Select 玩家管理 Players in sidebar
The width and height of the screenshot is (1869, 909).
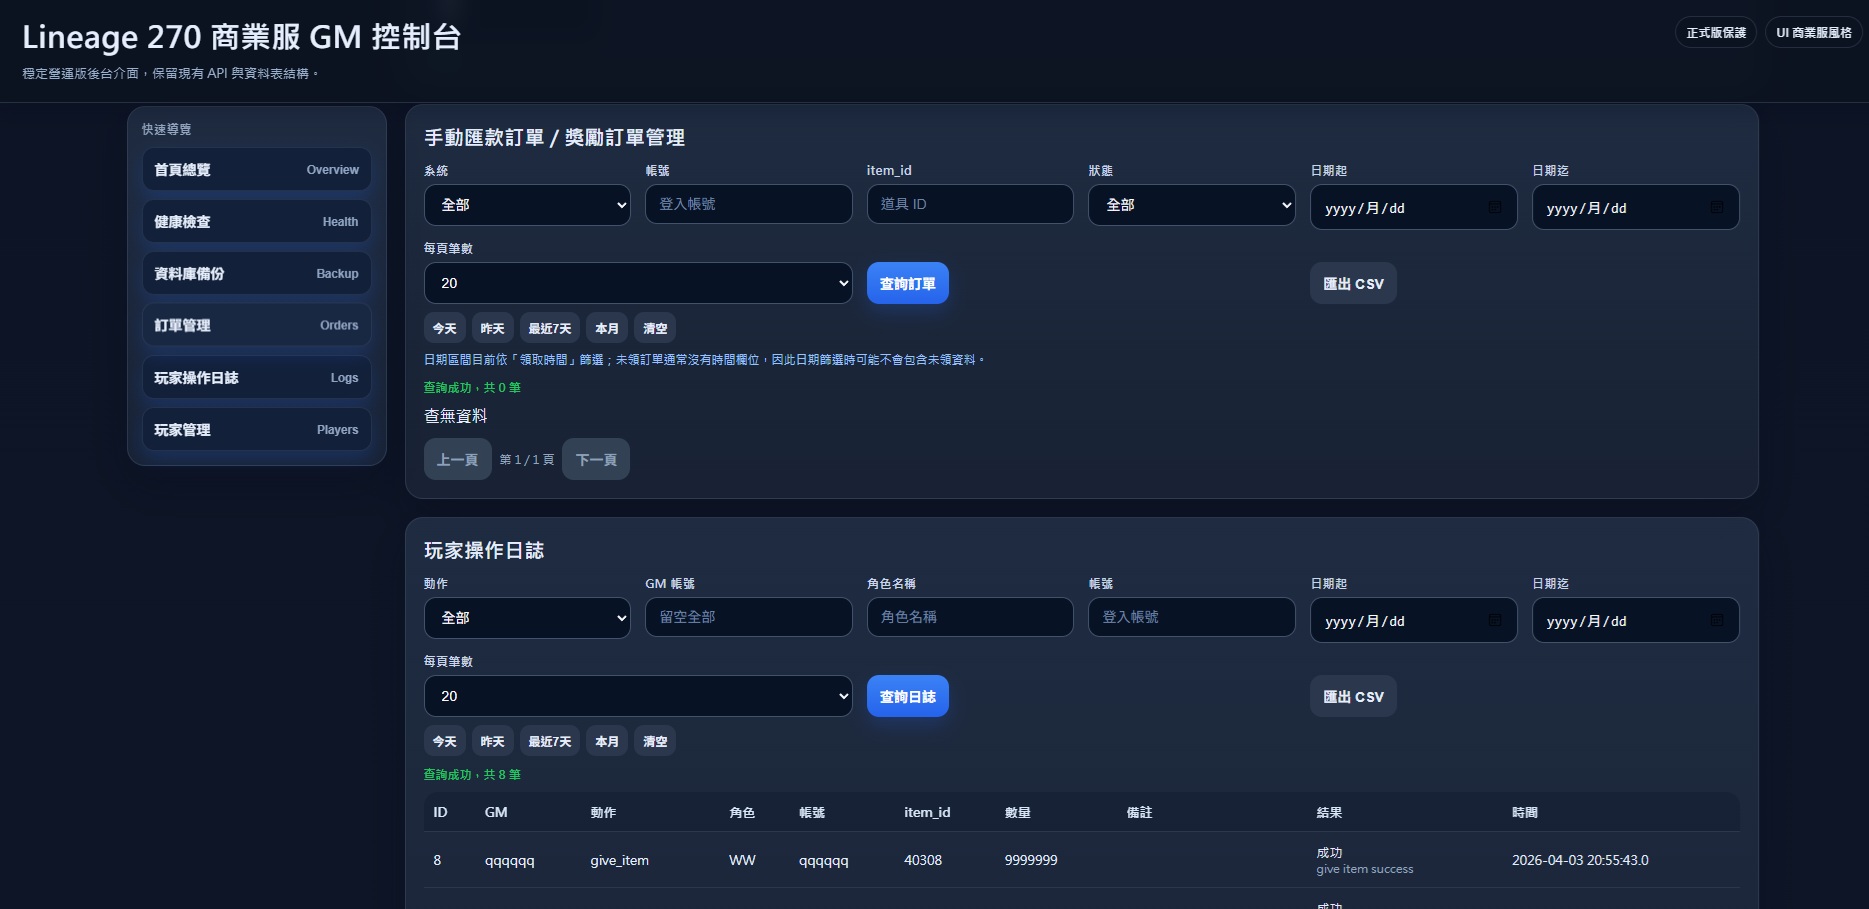tap(256, 430)
